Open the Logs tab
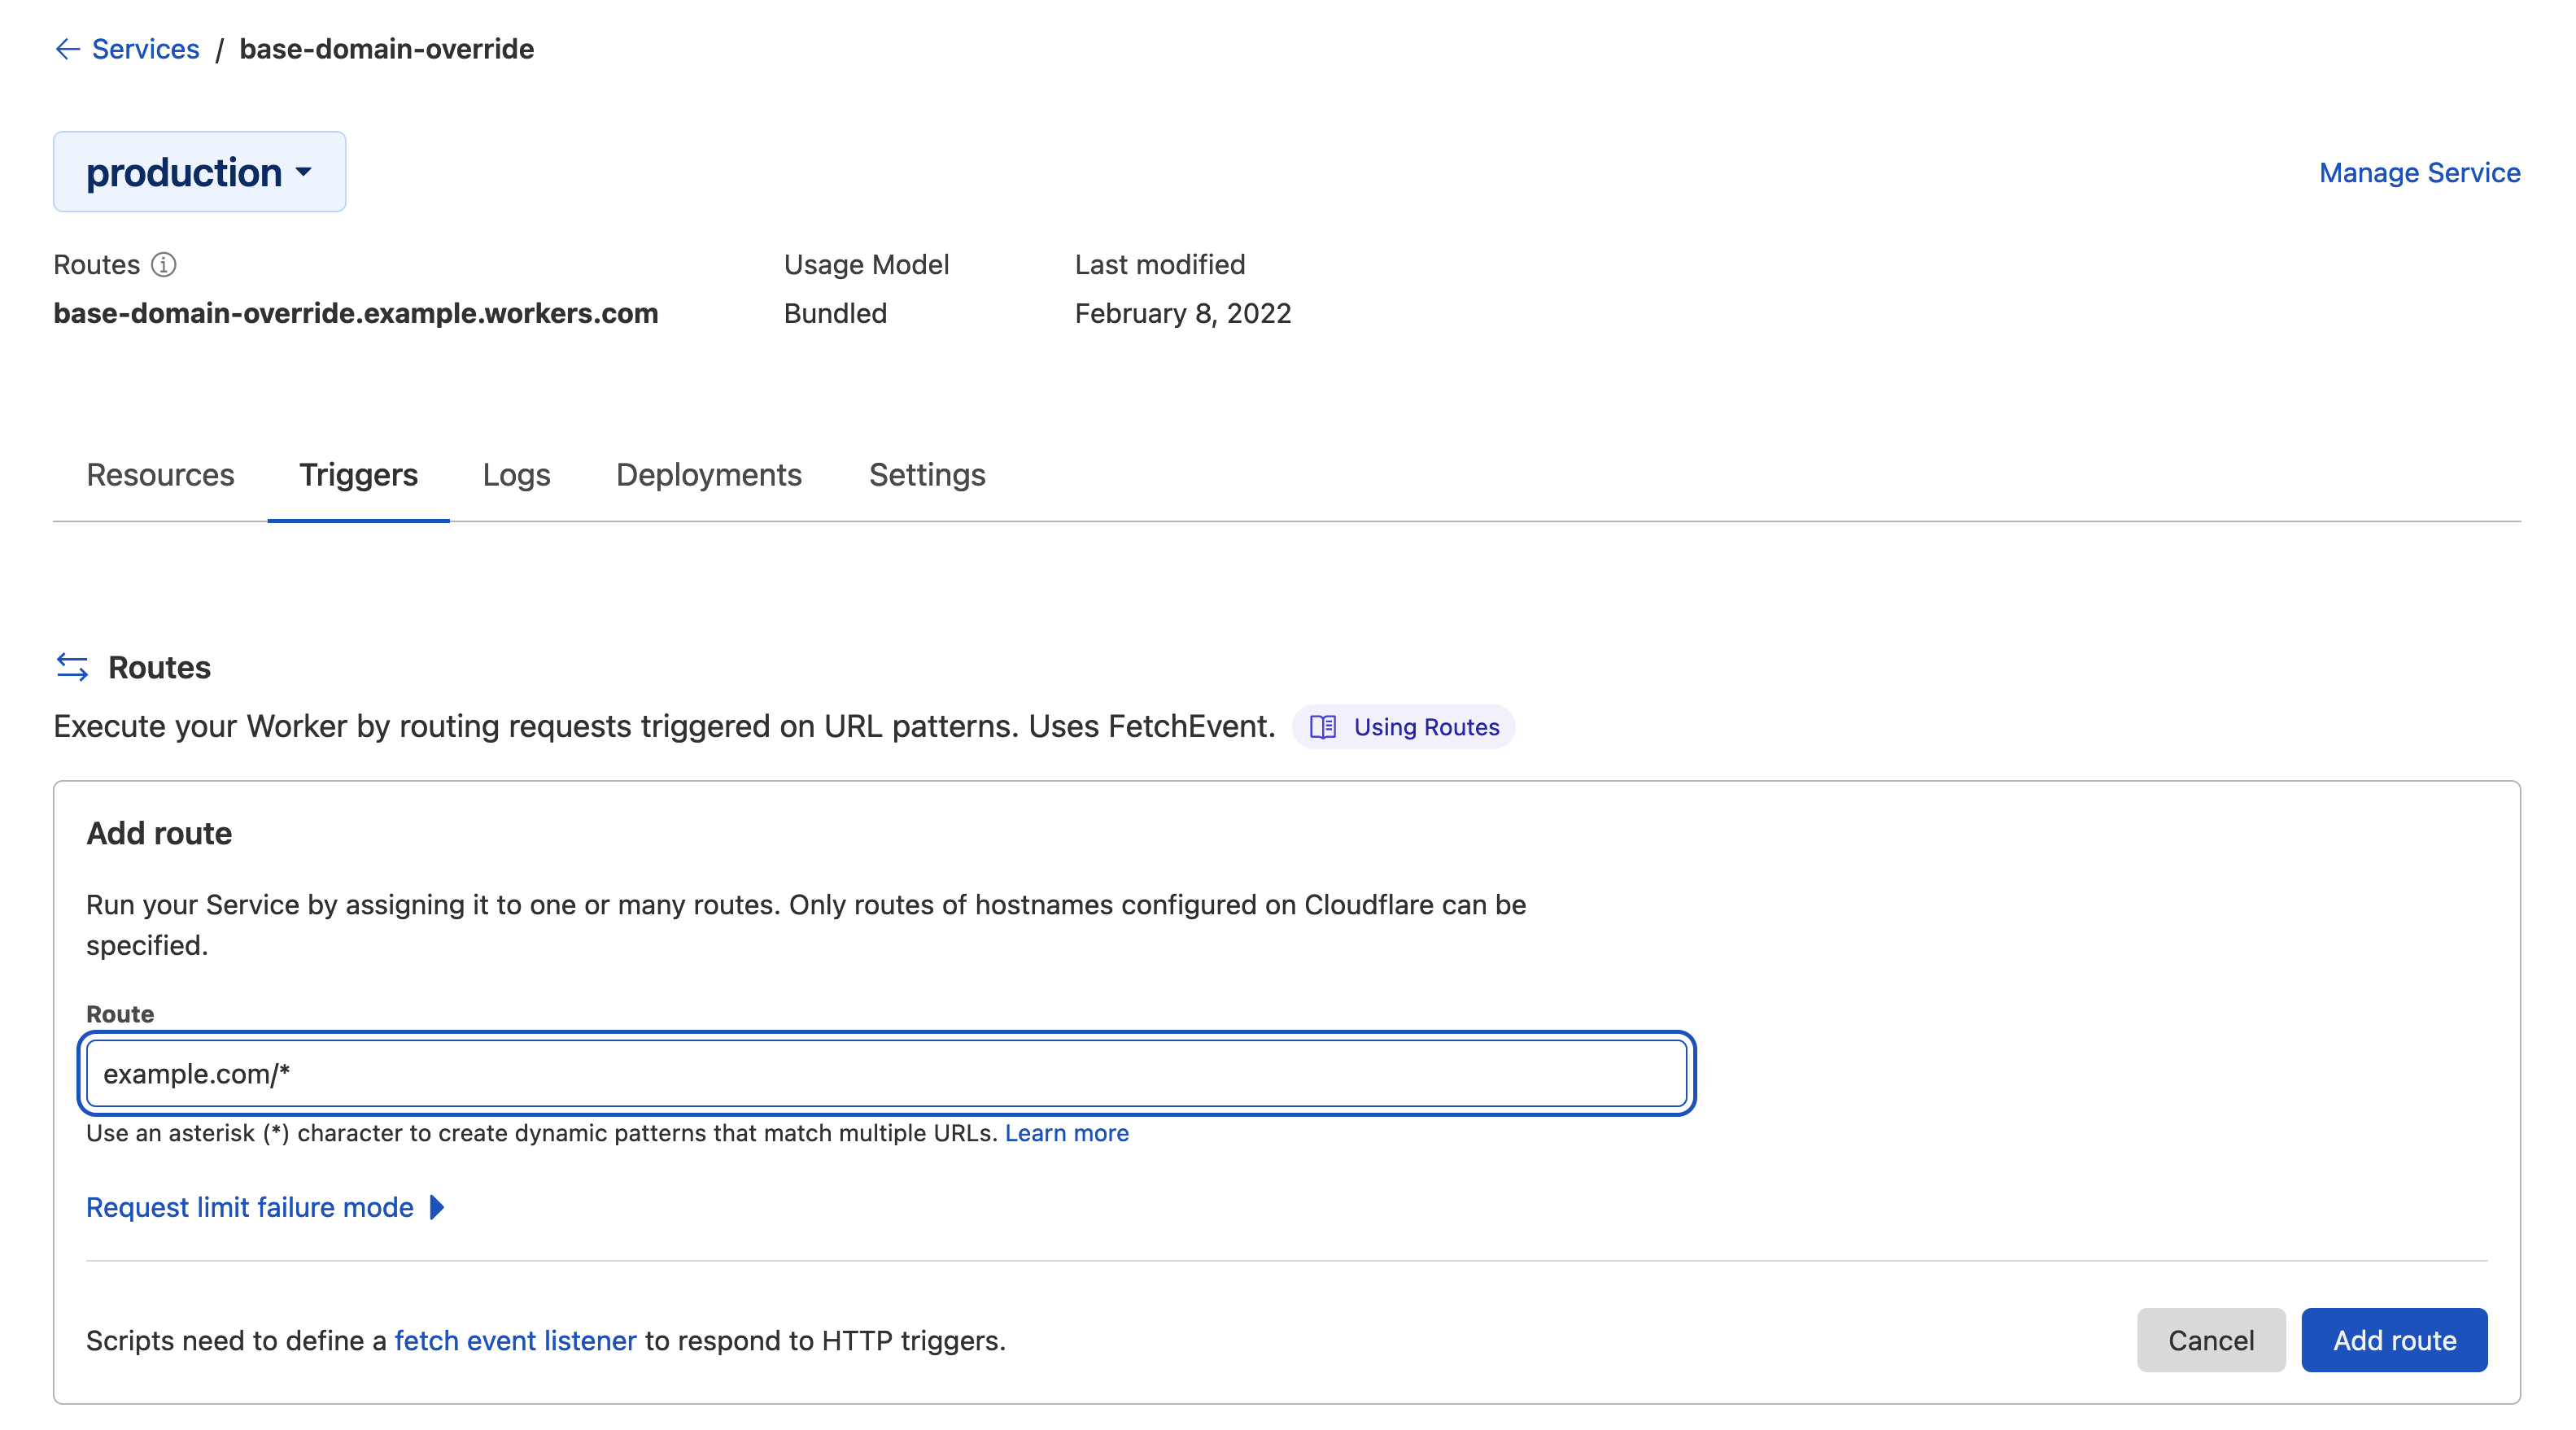Image resolution: width=2576 pixels, height=1430 pixels. click(x=516, y=475)
